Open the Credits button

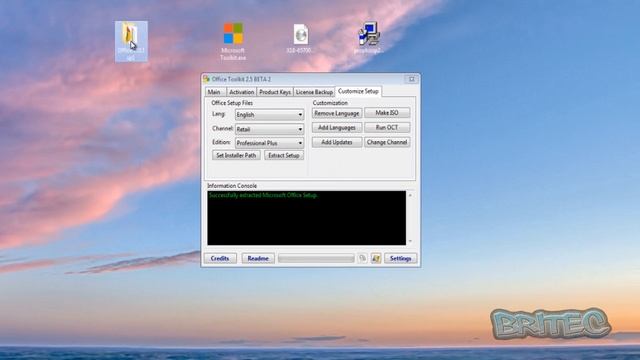click(x=220, y=258)
